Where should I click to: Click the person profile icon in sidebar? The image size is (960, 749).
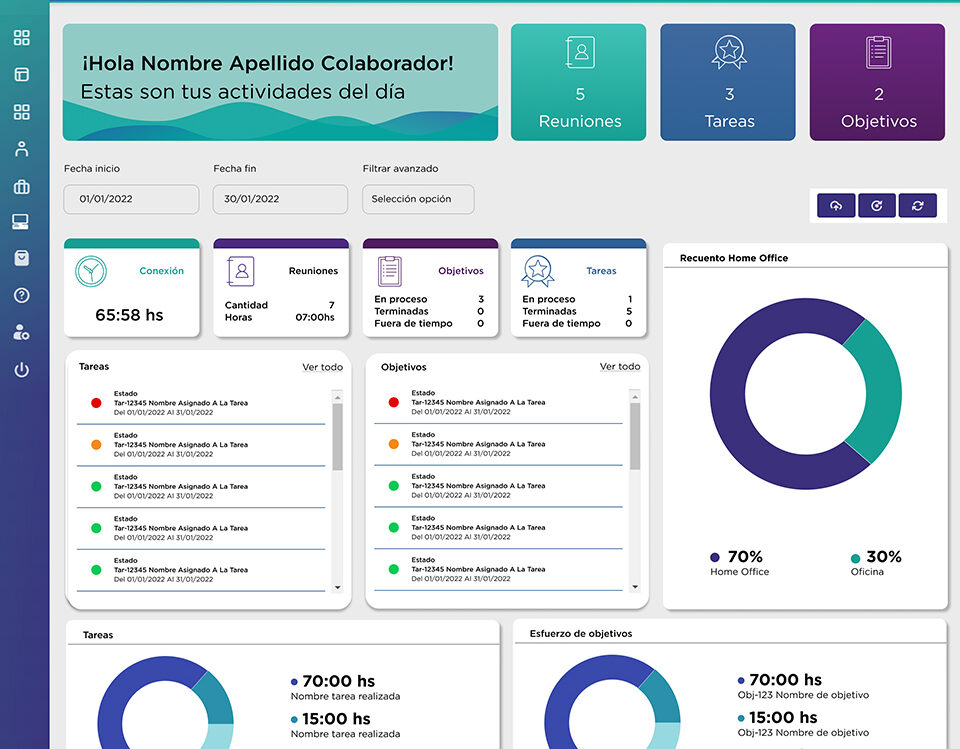[x=21, y=149]
